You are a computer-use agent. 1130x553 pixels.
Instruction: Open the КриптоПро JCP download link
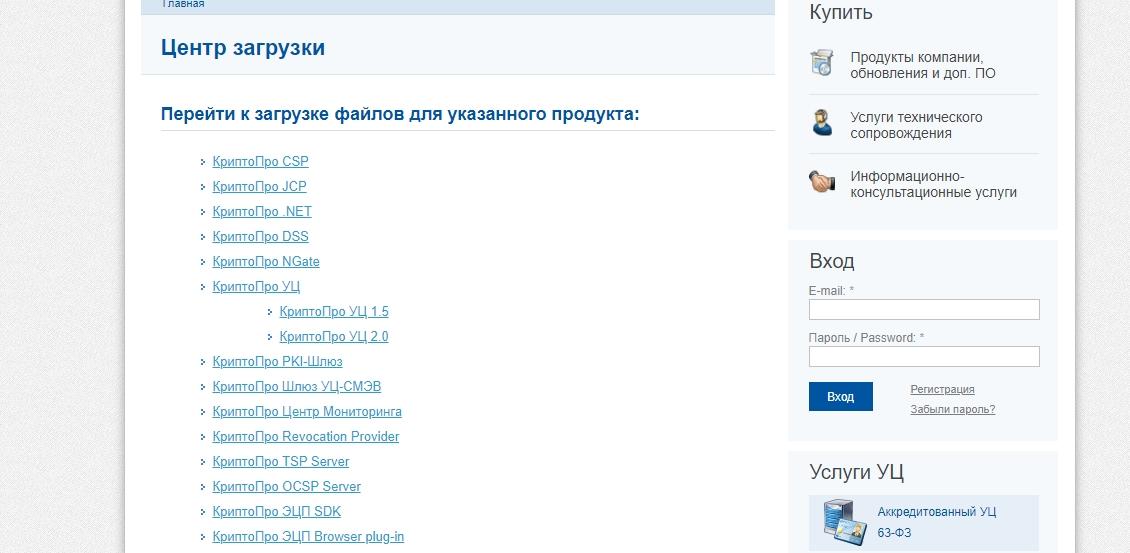point(259,187)
